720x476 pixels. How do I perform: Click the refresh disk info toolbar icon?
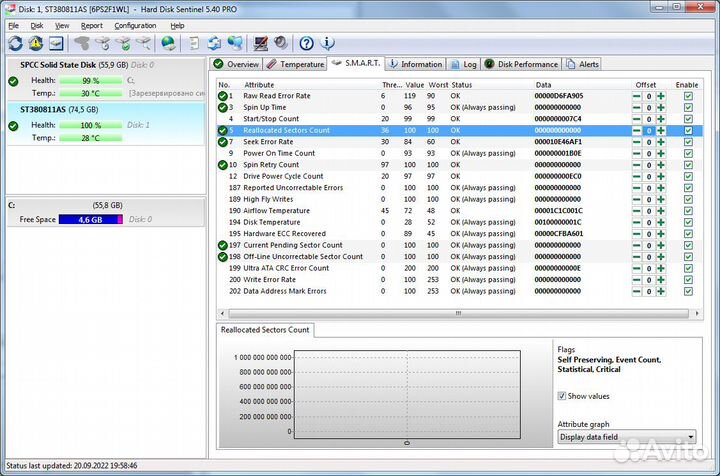click(13, 43)
